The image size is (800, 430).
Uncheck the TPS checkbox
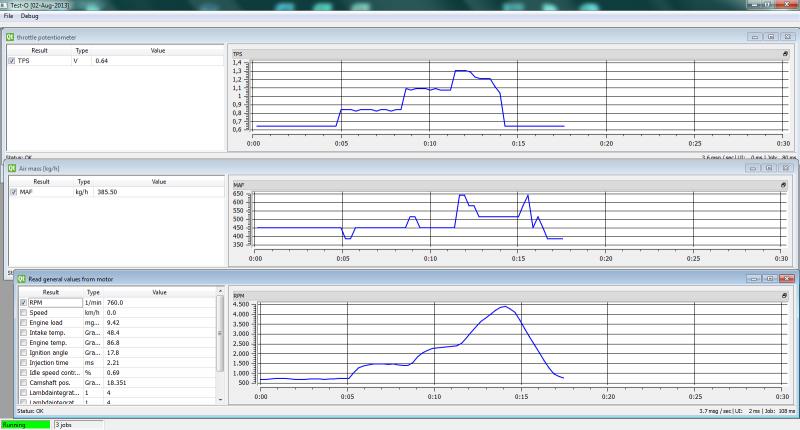pos(12,61)
